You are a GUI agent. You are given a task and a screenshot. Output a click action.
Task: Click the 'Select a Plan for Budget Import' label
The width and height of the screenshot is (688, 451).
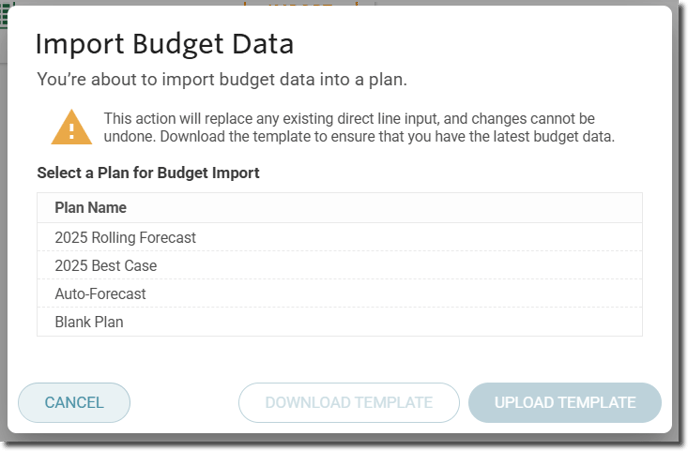(x=148, y=173)
